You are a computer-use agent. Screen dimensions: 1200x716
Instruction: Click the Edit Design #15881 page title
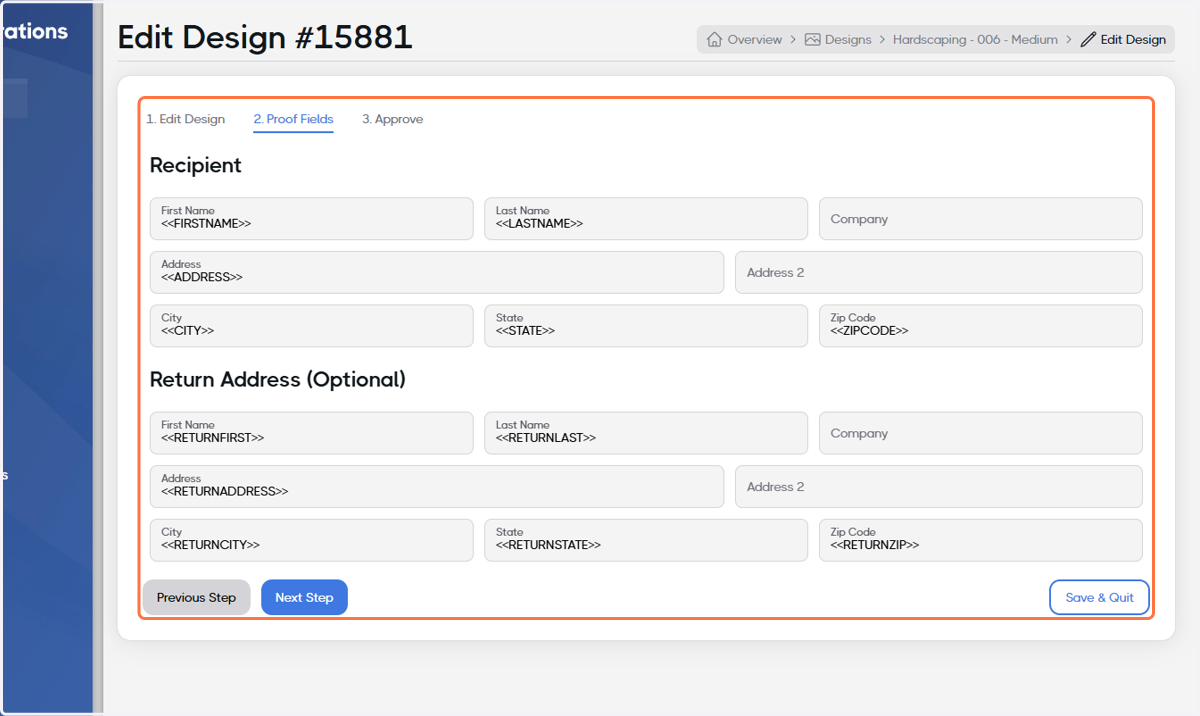(x=265, y=37)
